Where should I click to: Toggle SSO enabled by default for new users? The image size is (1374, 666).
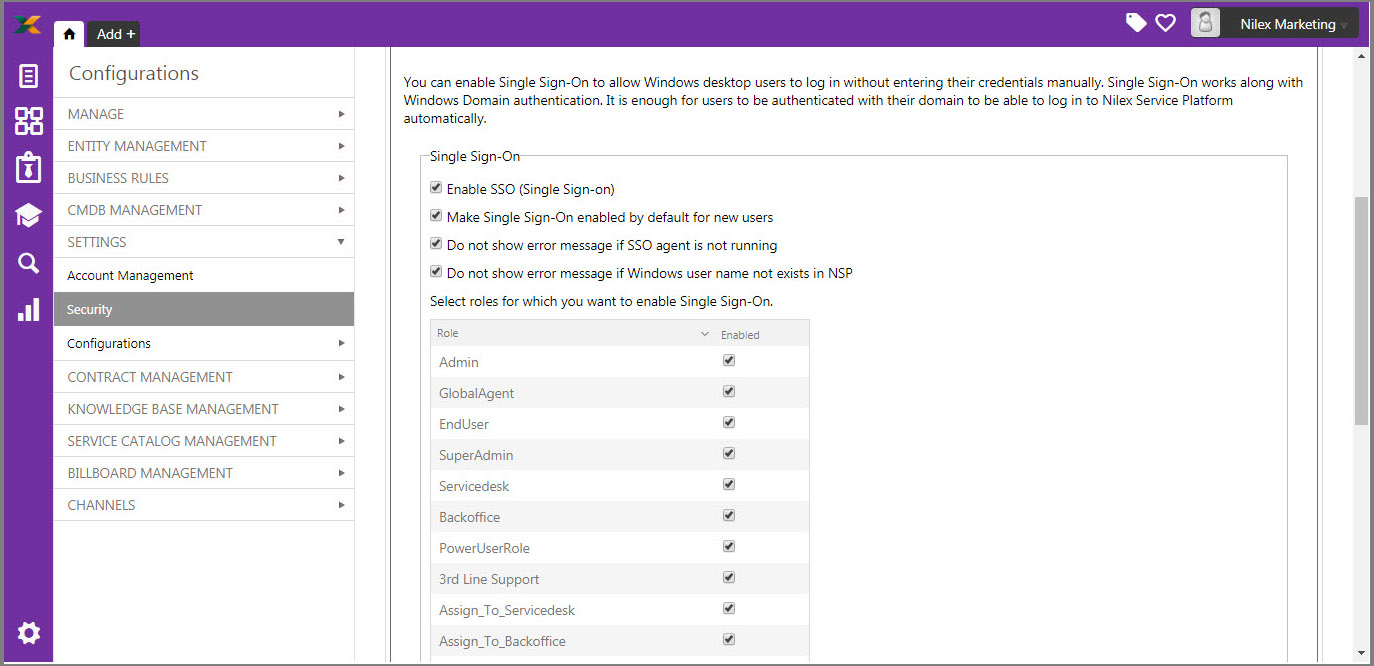[436, 215]
